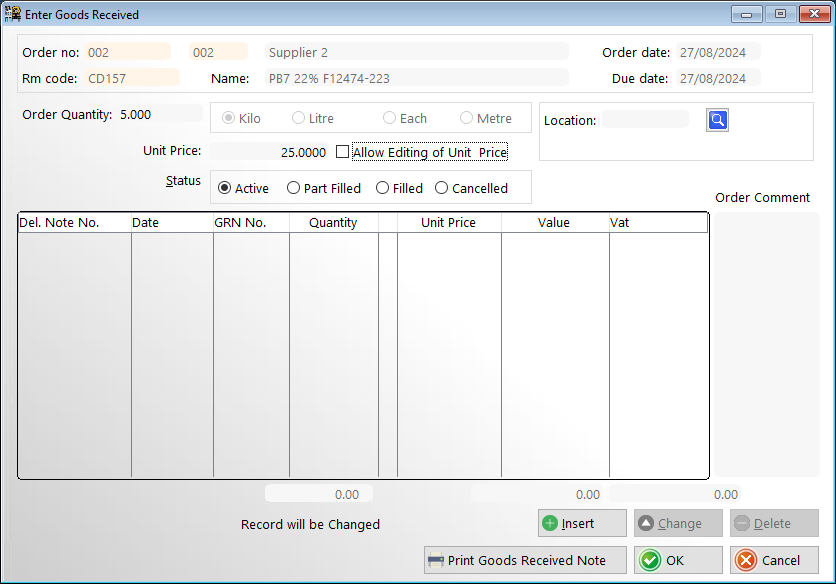The width and height of the screenshot is (836, 584).
Task: Click the Unit Price column header
Action: click(448, 223)
